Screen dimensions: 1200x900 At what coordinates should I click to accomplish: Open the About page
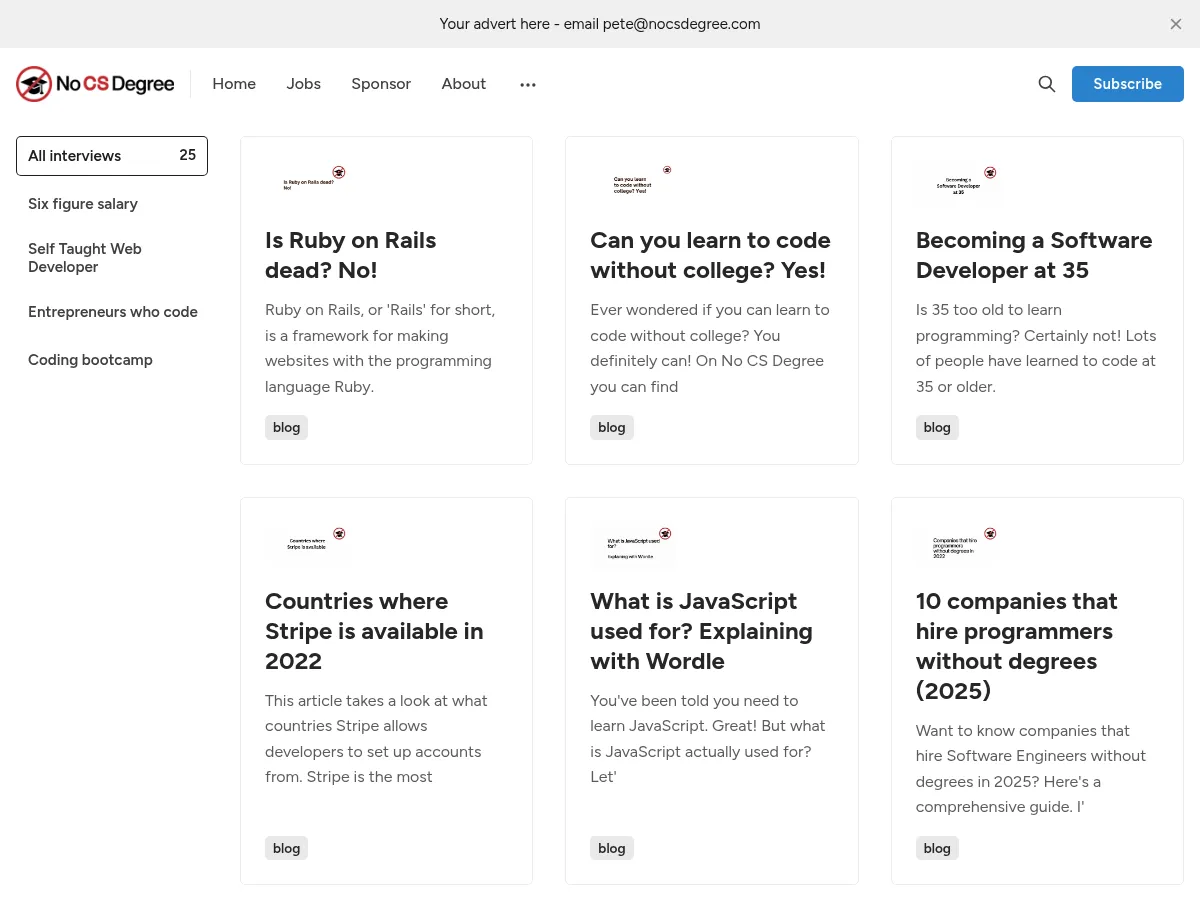464,84
